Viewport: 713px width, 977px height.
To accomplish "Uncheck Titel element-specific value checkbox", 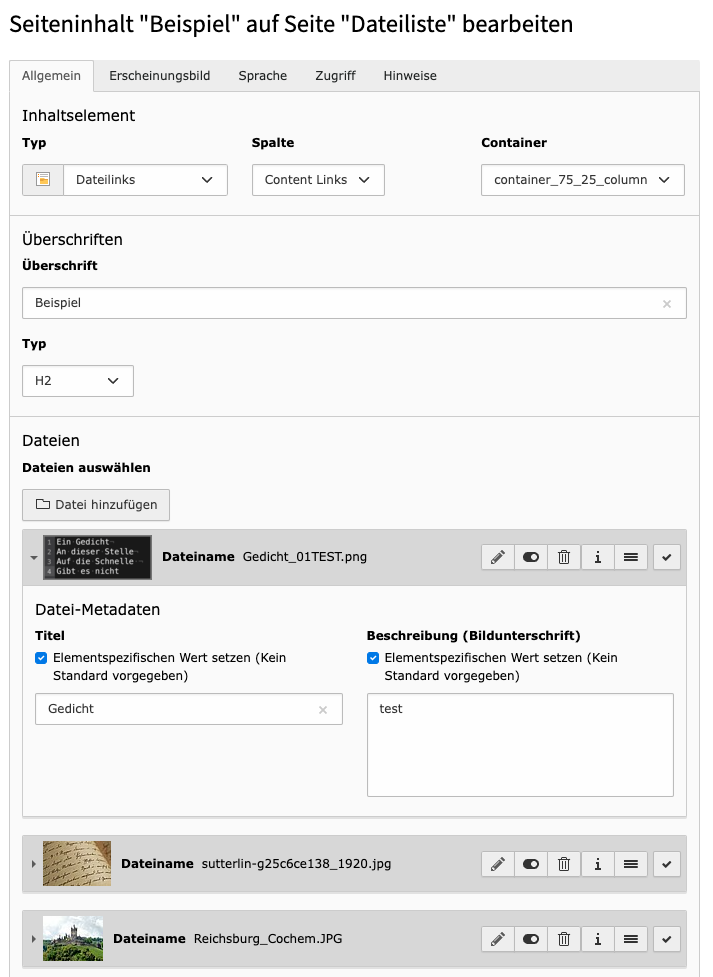I will [x=41, y=658].
